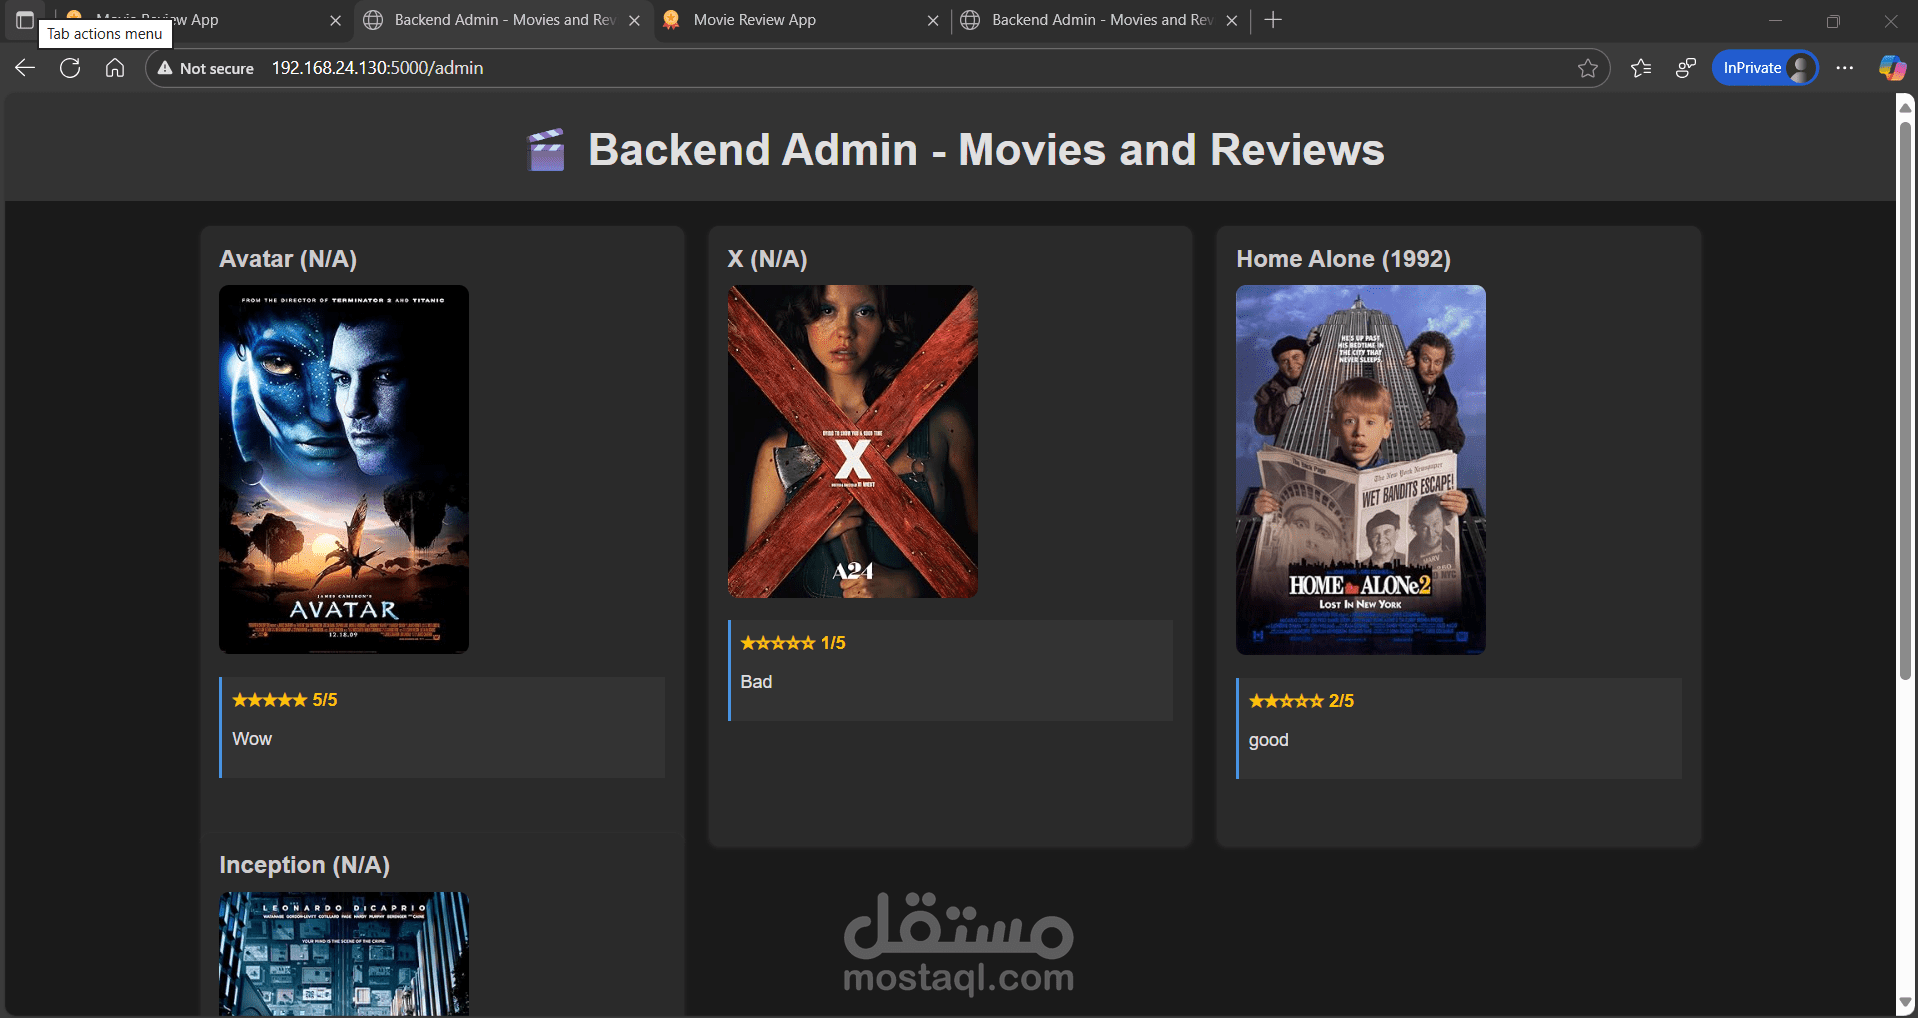
Task: Refresh the admin page
Action: tap(70, 68)
